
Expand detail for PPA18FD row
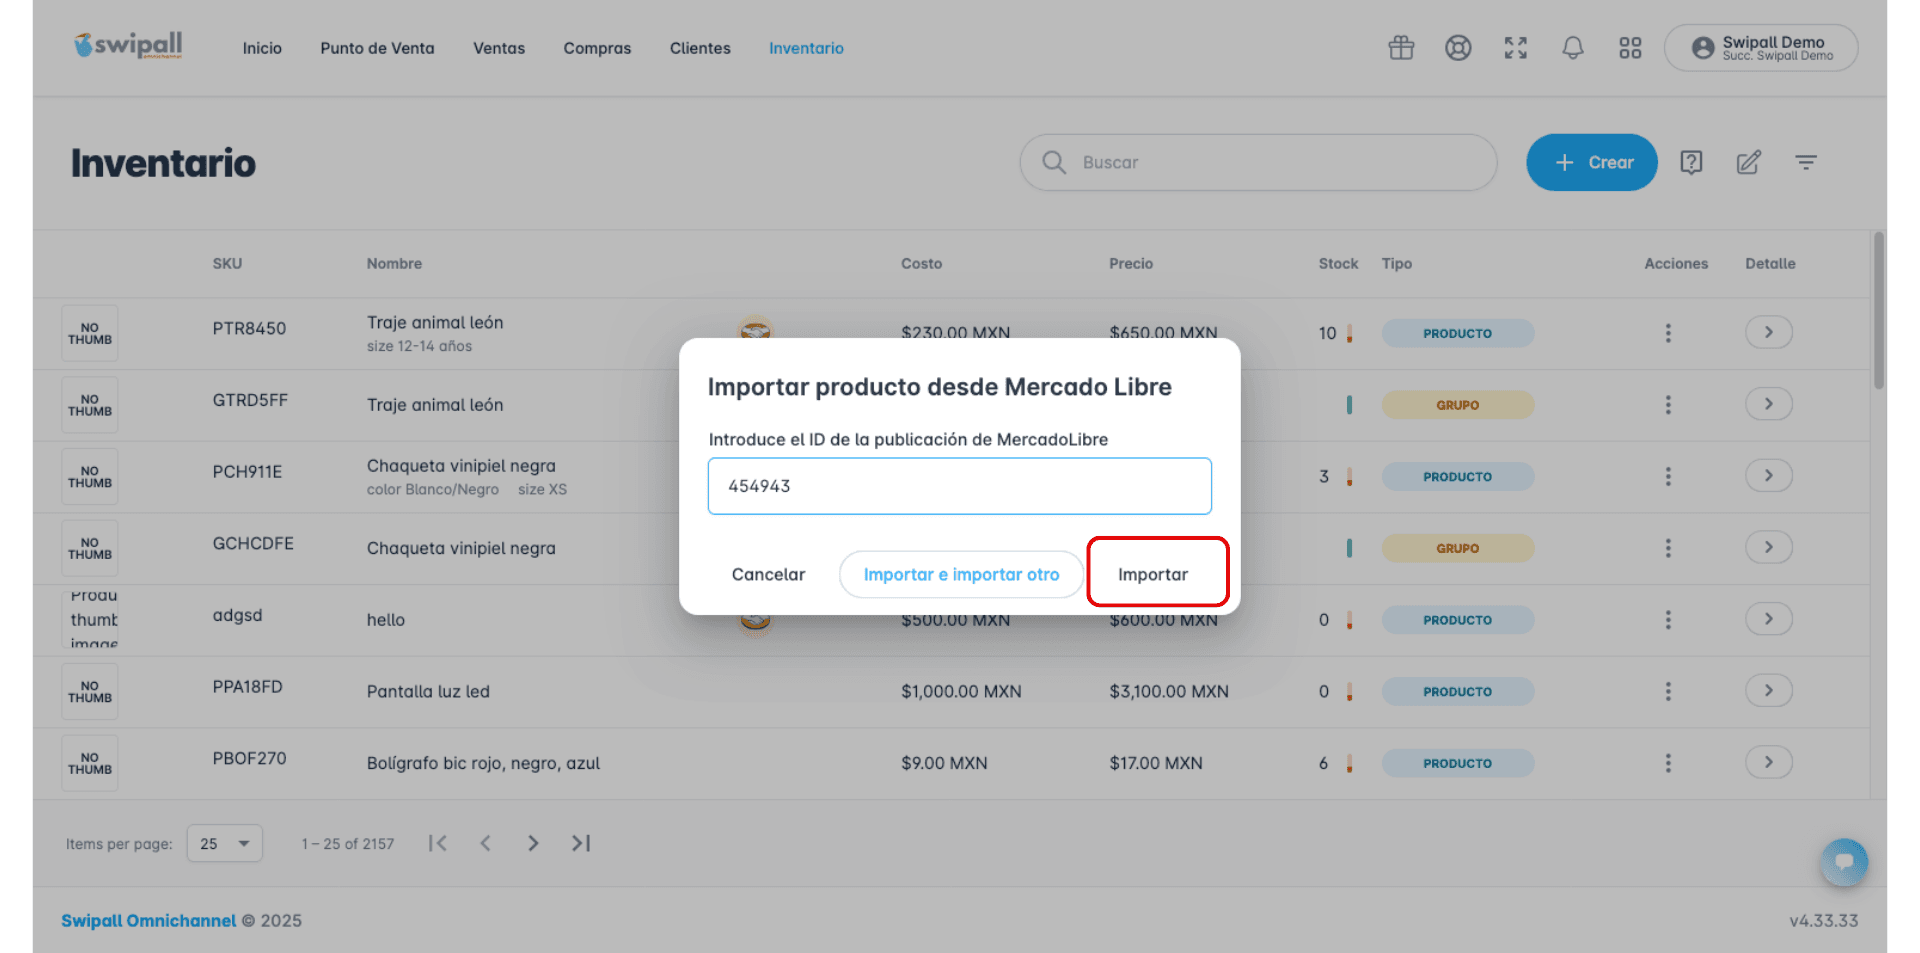1768,691
